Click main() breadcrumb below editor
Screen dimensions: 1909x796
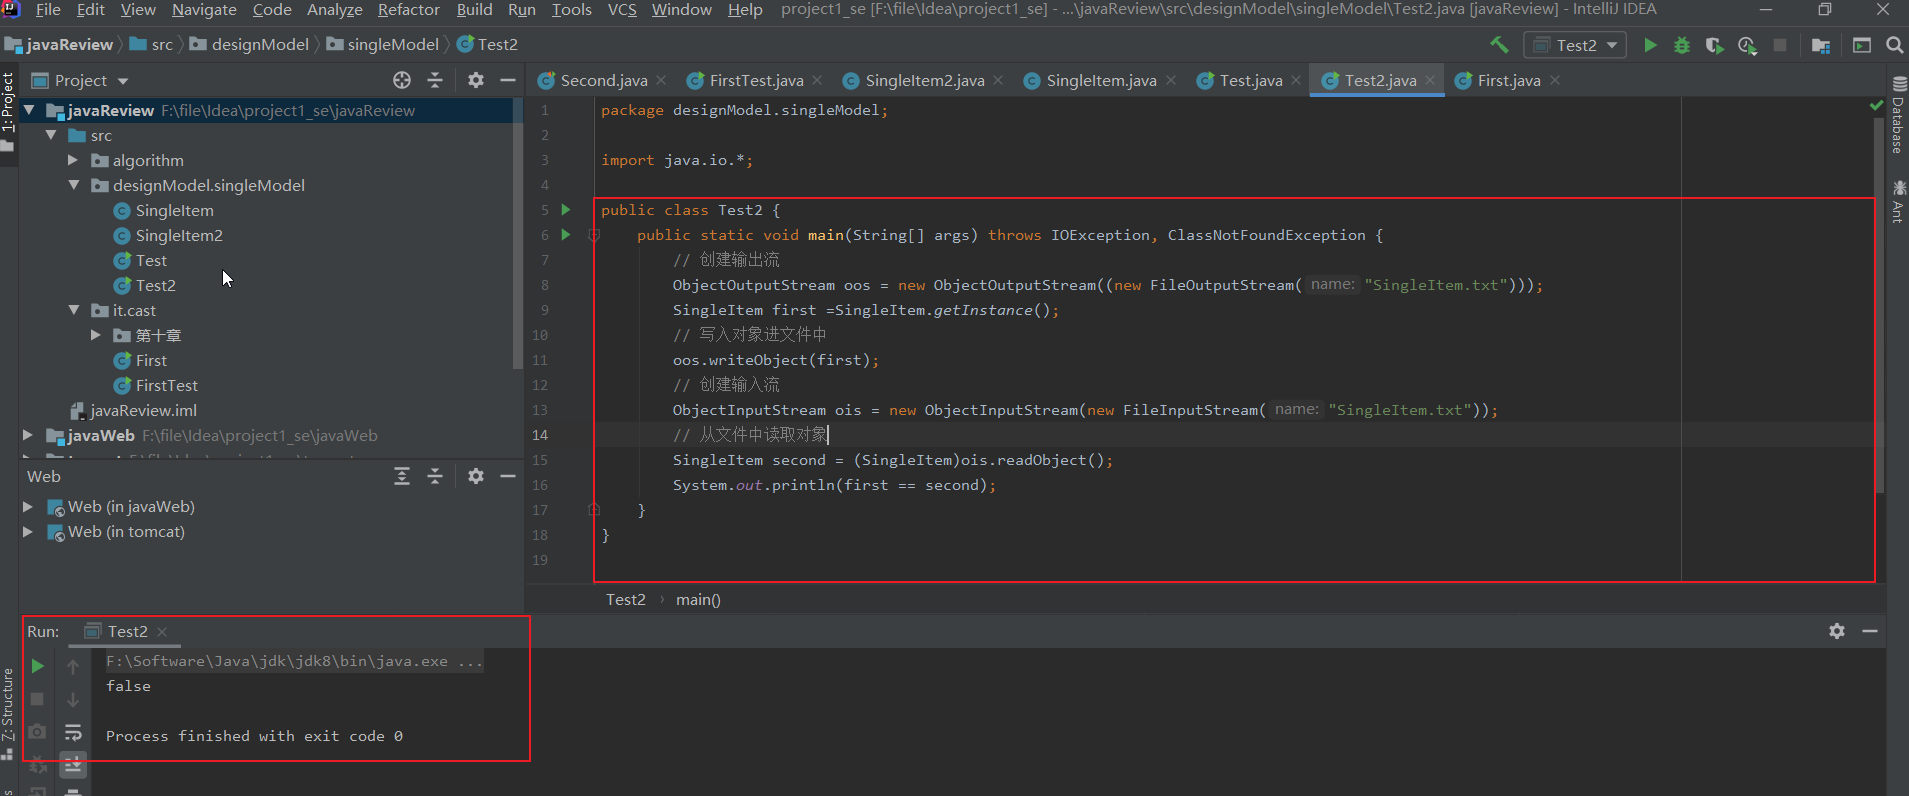tap(698, 599)
